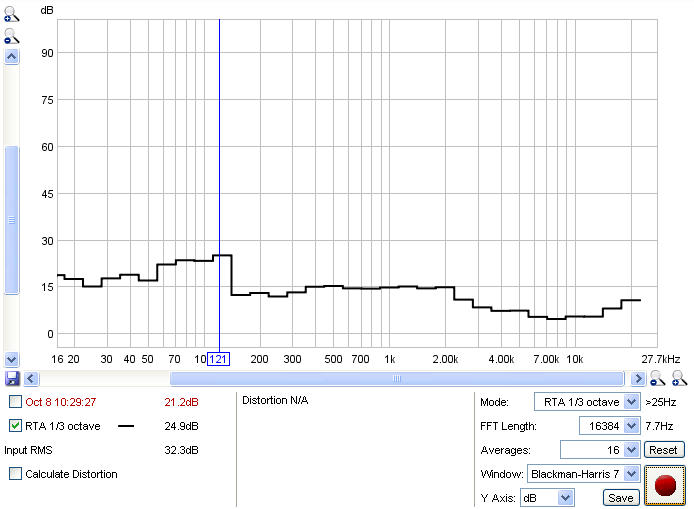Click the Oct 8 10:29:27 trace label

tap(61, 402)
